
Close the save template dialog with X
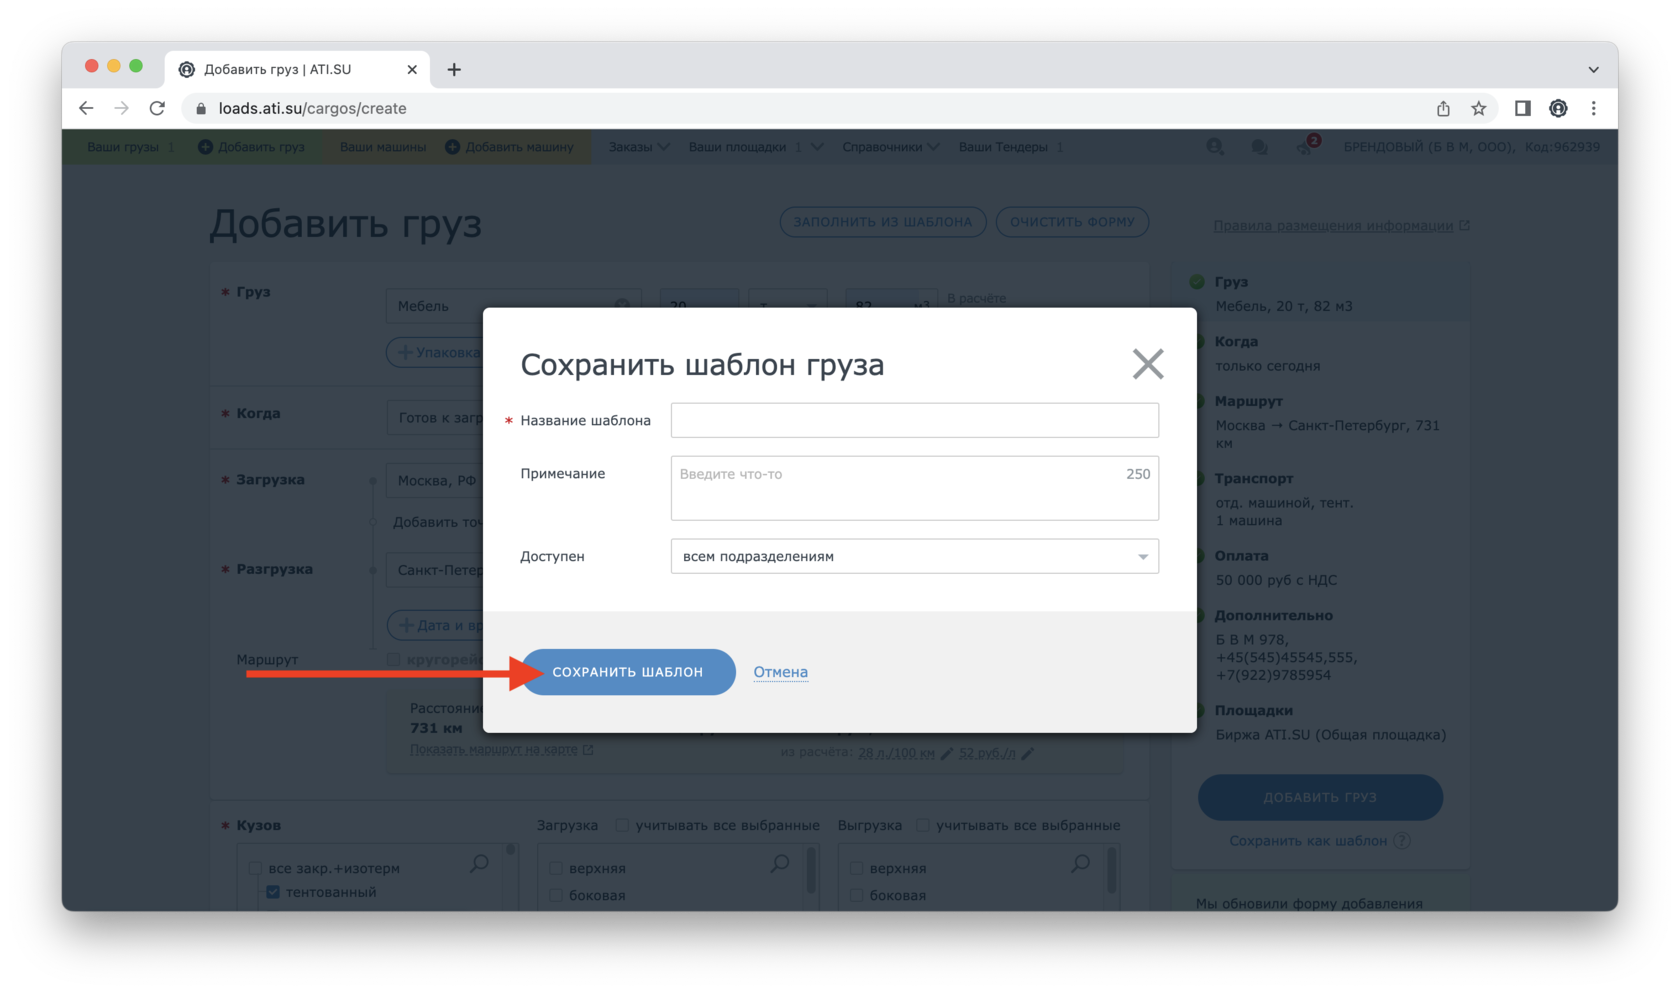click(x=1147, y=364)
